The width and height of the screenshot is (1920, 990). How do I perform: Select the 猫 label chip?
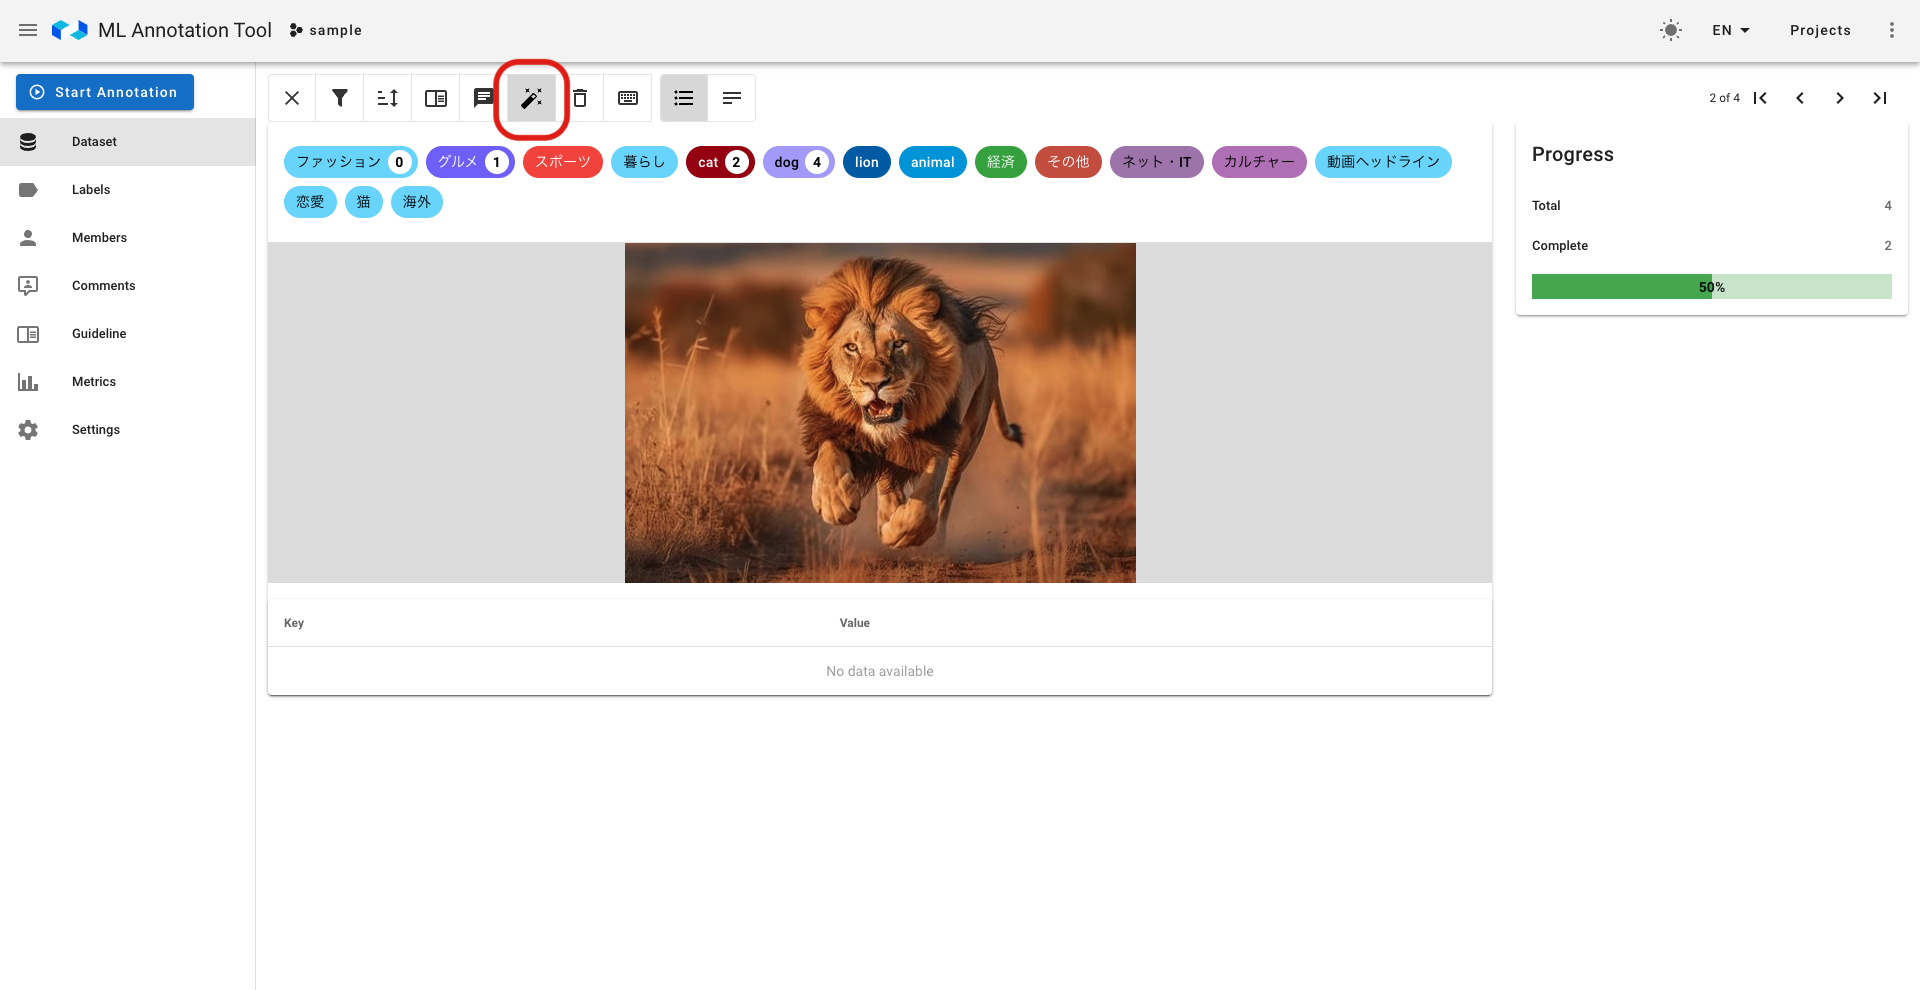[x=364, y=202]
